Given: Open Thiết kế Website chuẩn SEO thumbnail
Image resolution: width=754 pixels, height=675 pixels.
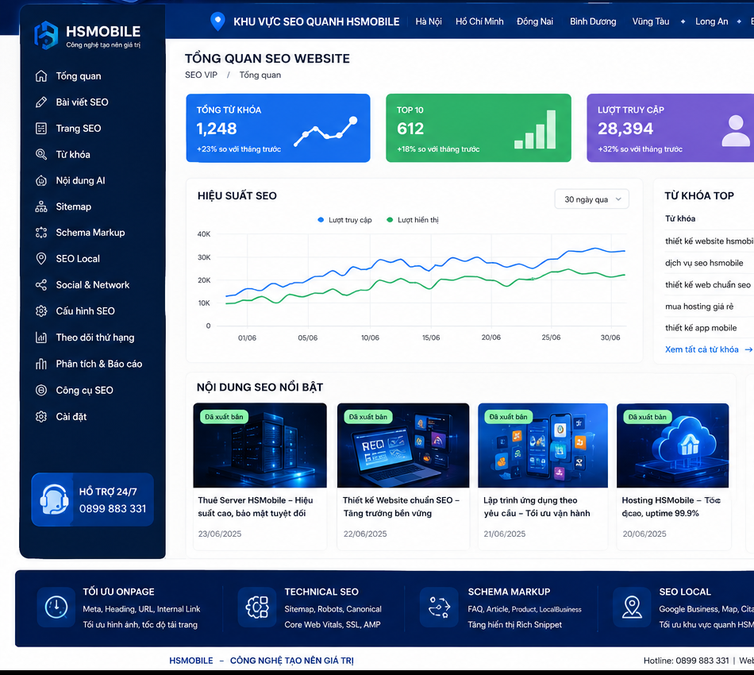Looking at the screenshot, I should pos(403,445).
